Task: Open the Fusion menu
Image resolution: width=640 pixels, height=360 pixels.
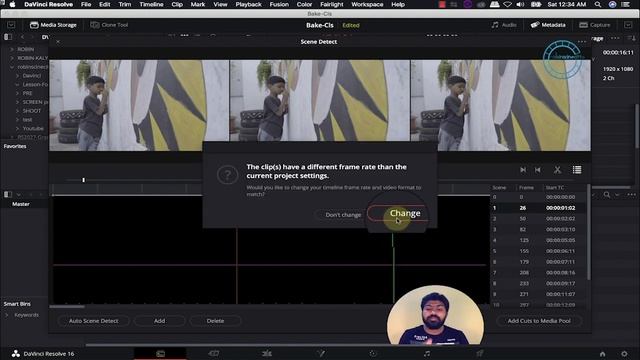Action: (x=279, y=4)
